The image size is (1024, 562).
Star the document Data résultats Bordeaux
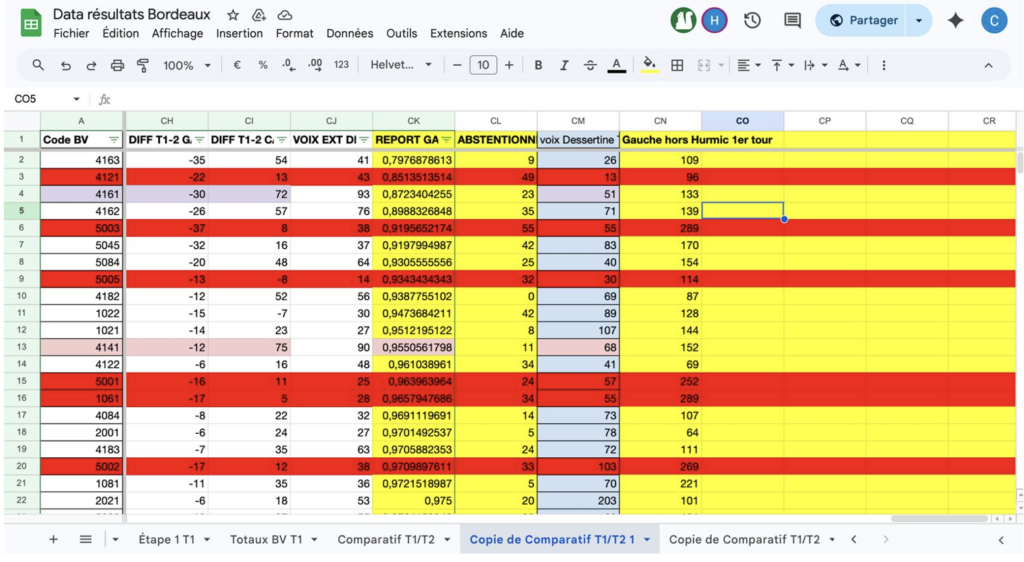tap(233, 15)
